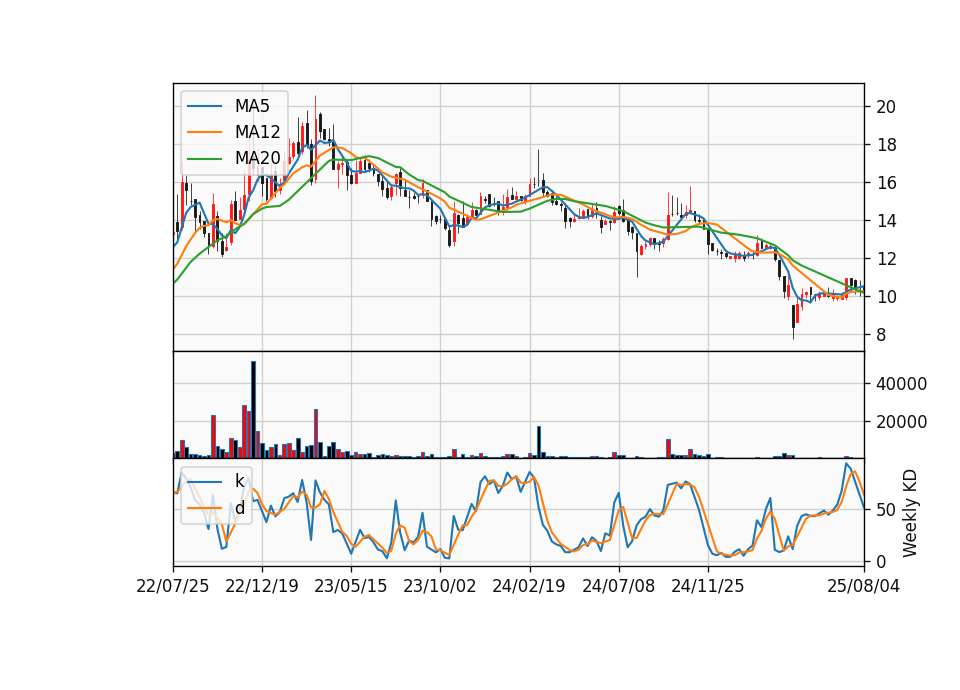Click the 24/11/25 date axis label
Viewport: 960px width, 690px height.
(x=708, y=586)
